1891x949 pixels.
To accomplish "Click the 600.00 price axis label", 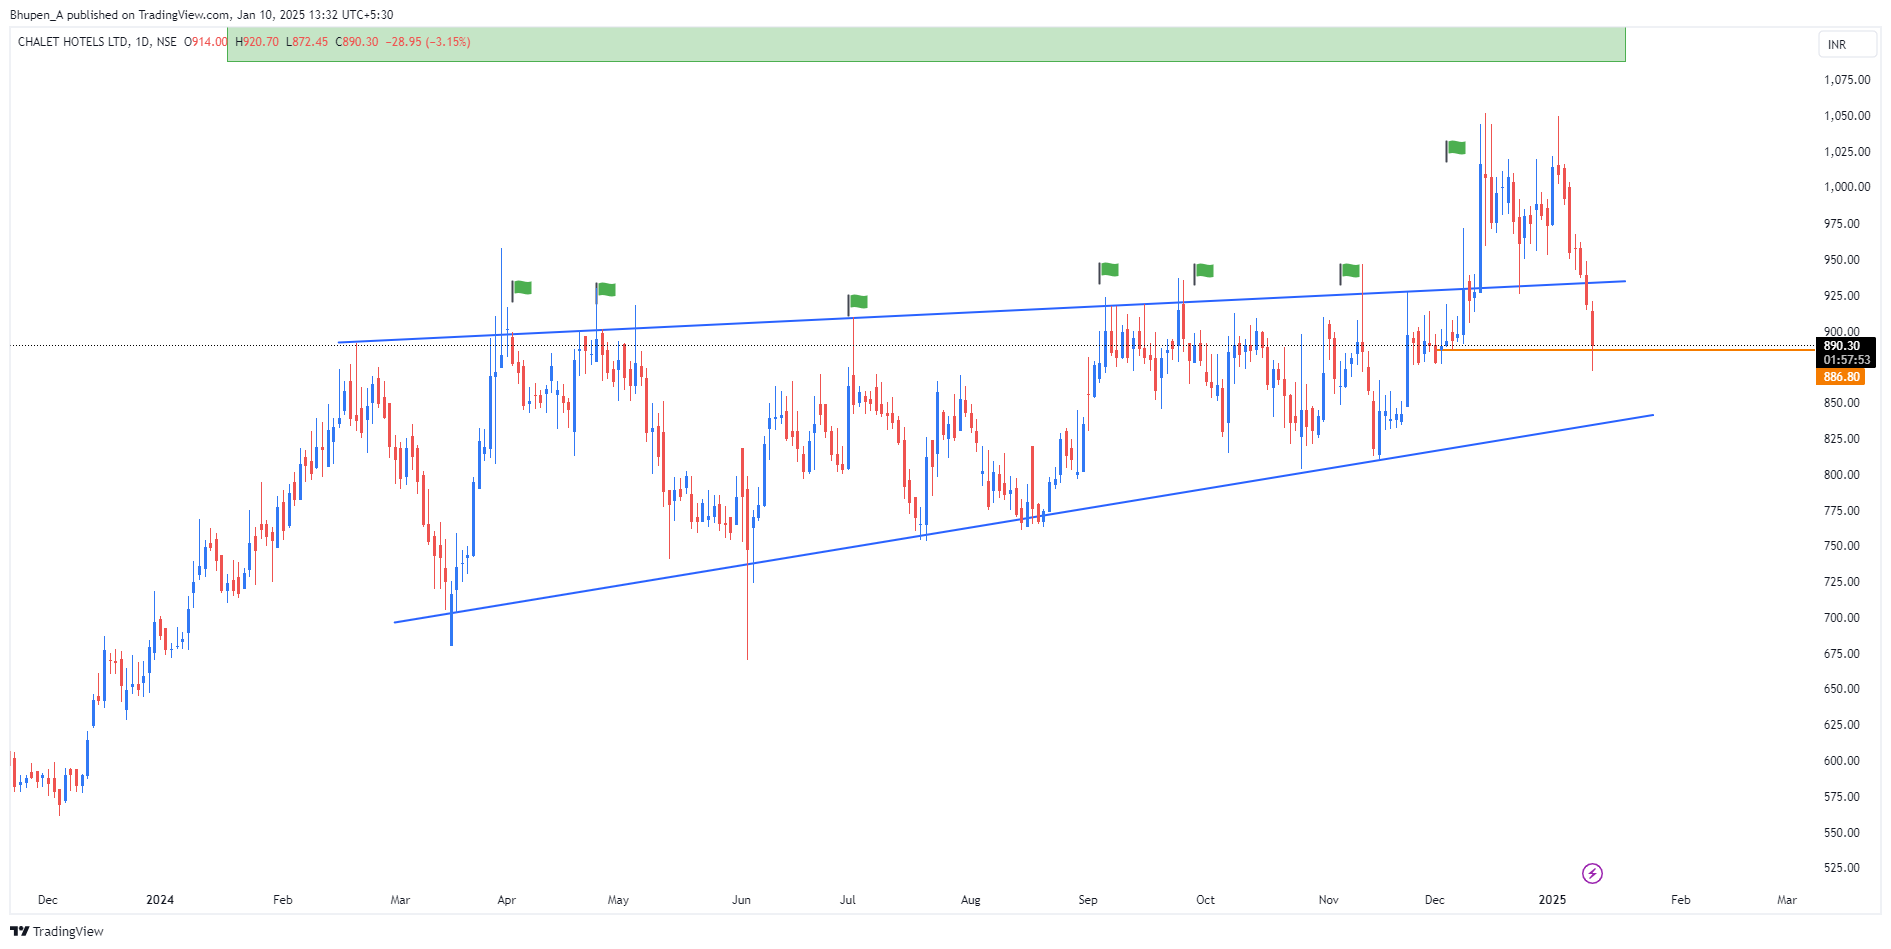I will click(1842, 761).
